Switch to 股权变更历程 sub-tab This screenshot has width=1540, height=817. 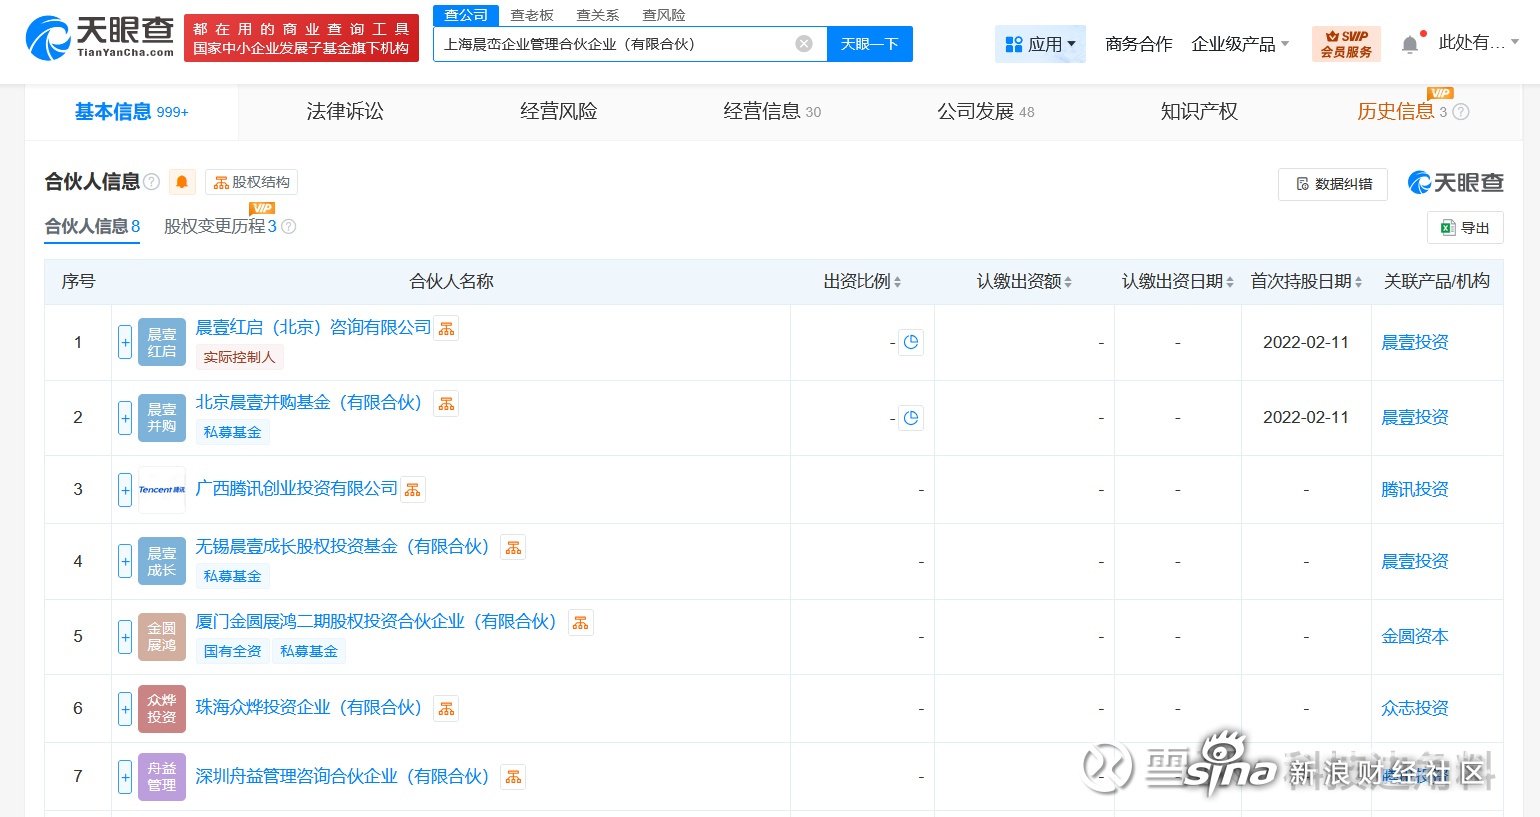[x=220, y=227]
